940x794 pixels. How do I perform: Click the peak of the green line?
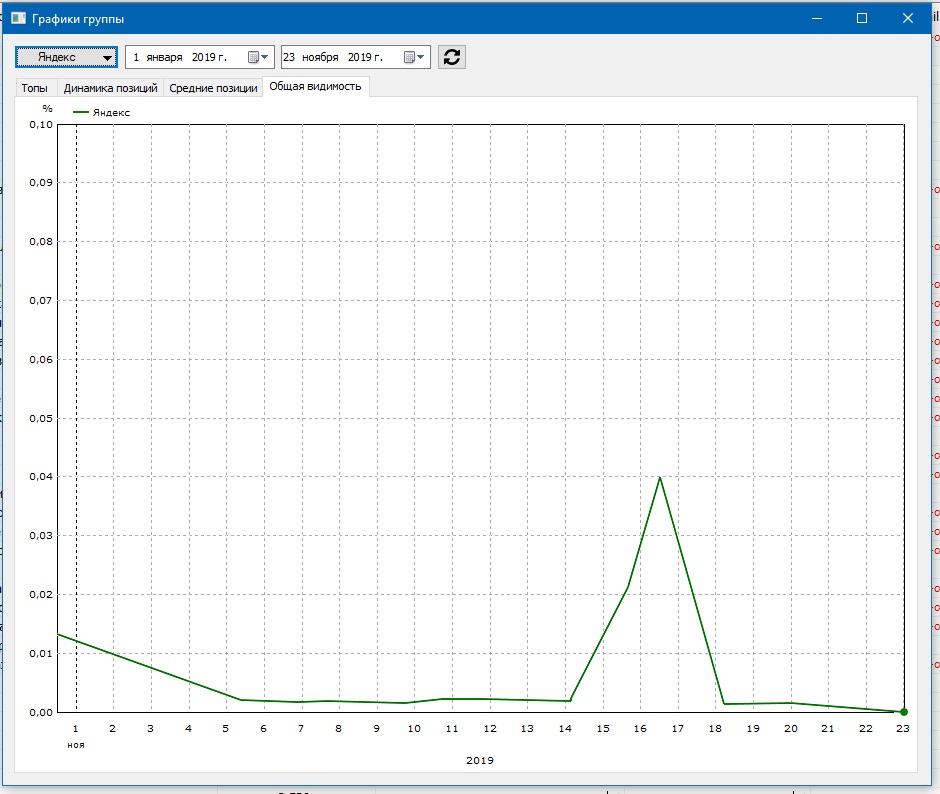pyautogui.click(x=660, y=477)
